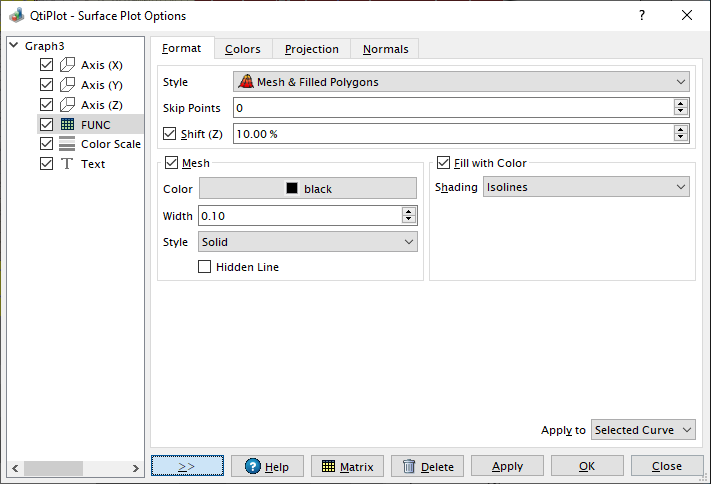Select the FUNC grid icon in tree
The height and width of the screenshot is (484, 711).
(67, 124)
